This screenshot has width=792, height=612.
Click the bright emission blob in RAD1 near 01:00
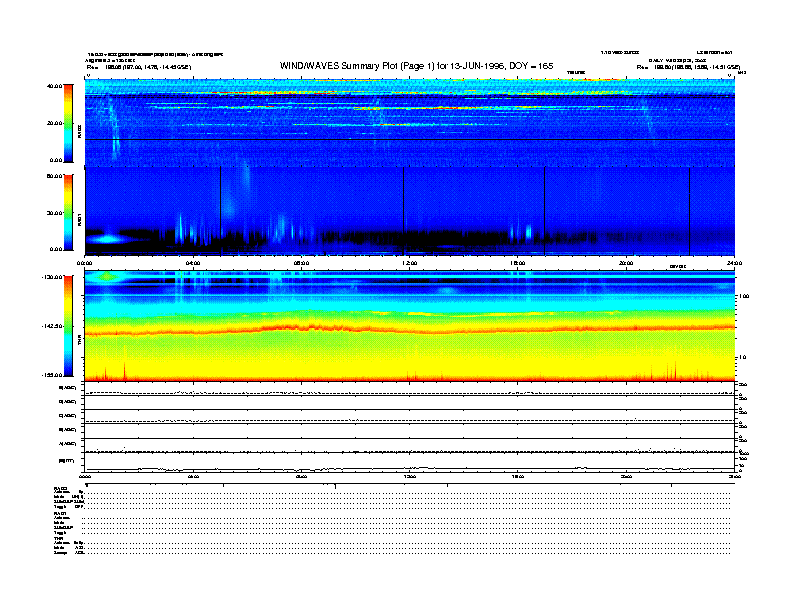[x=108, y=239]
